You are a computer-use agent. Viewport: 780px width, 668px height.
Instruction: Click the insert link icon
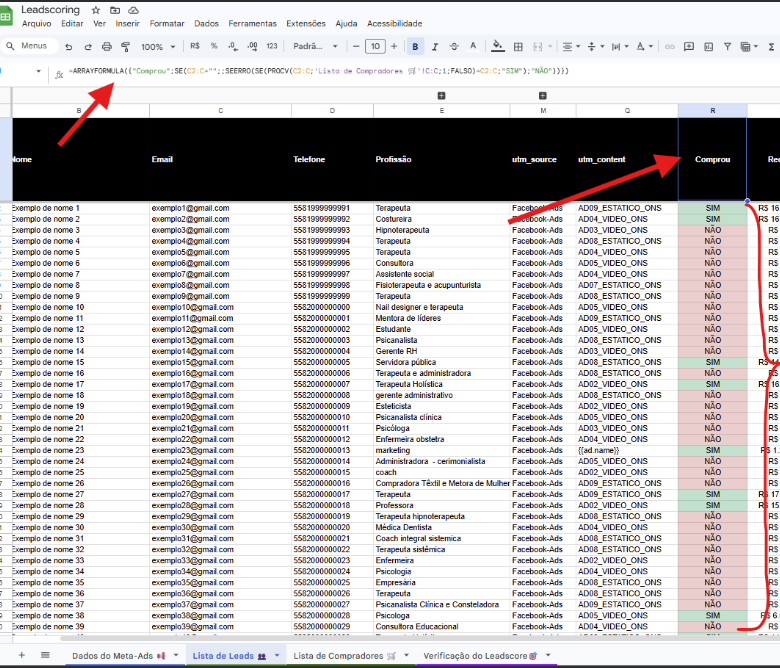(671, 47)
